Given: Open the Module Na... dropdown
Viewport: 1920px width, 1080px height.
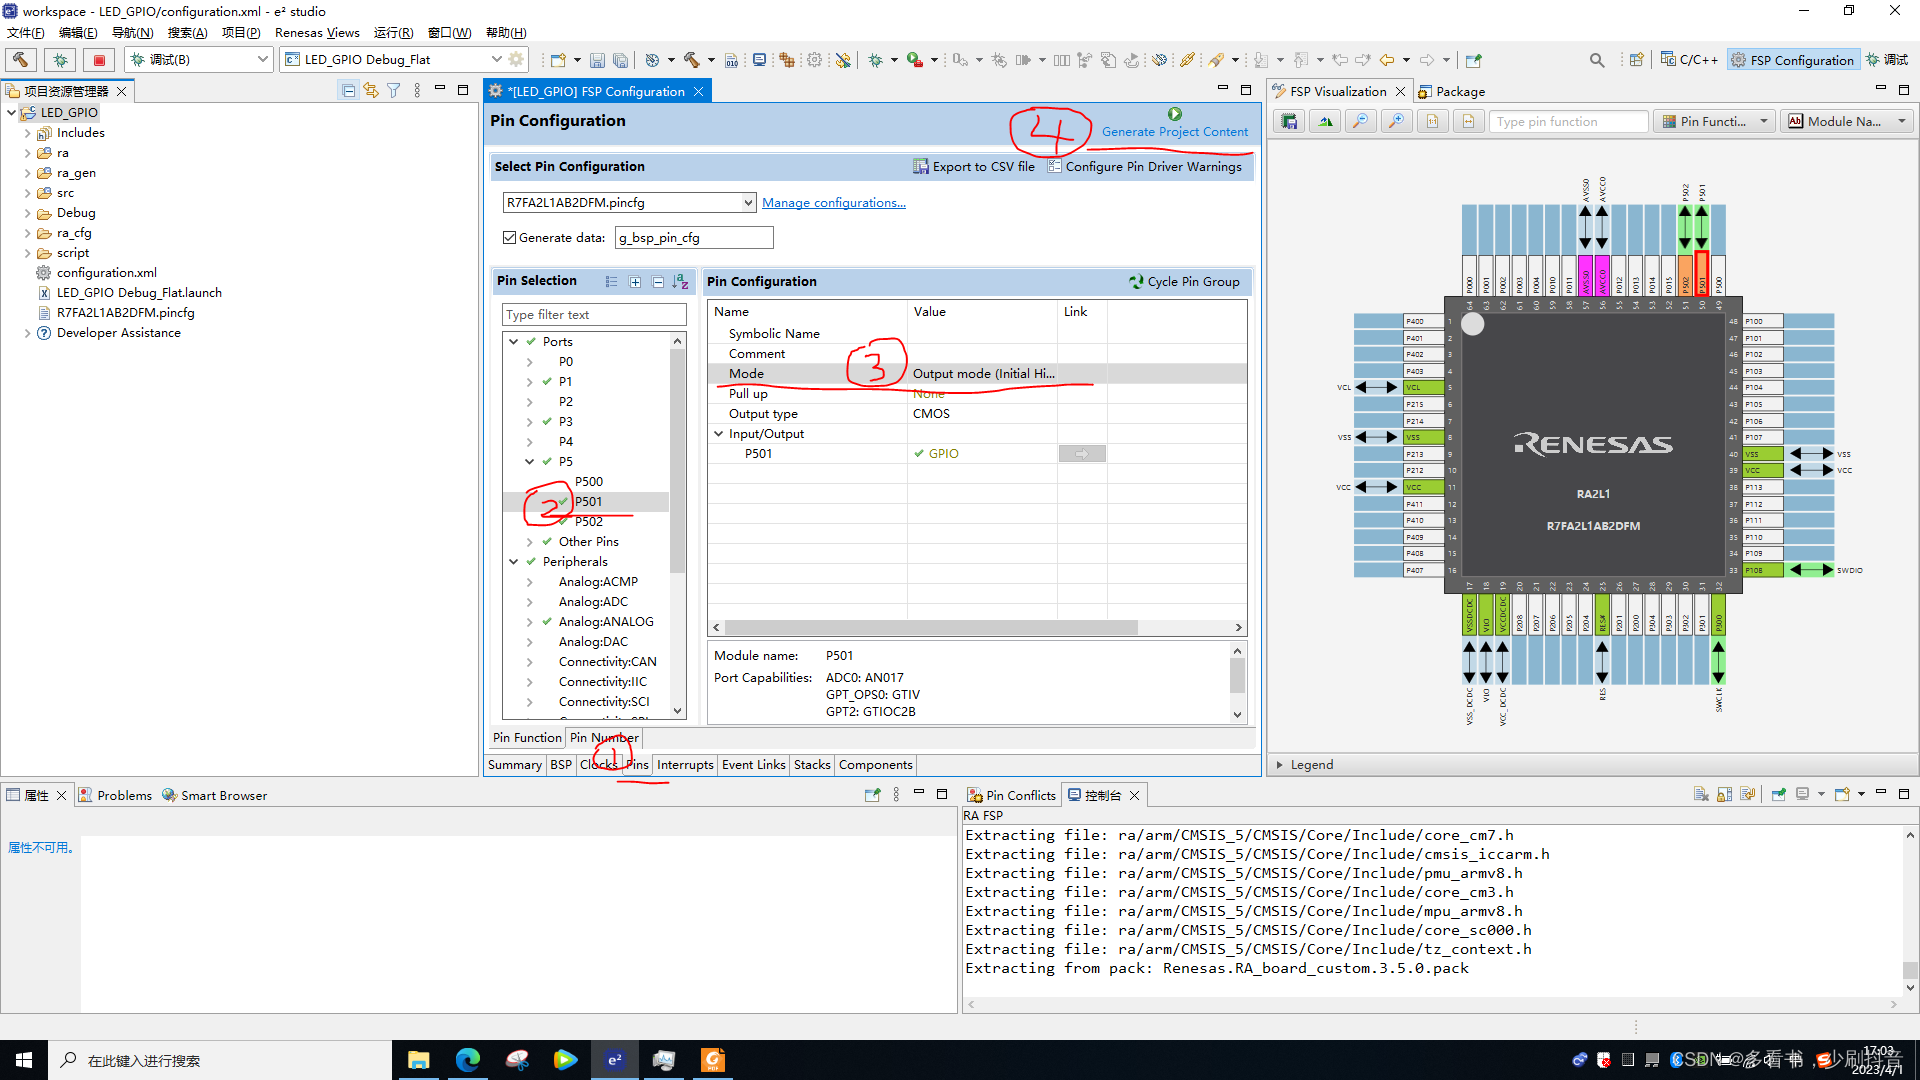Looking at the screenshot, I should pyautogui.click(x=1847, y=122).
